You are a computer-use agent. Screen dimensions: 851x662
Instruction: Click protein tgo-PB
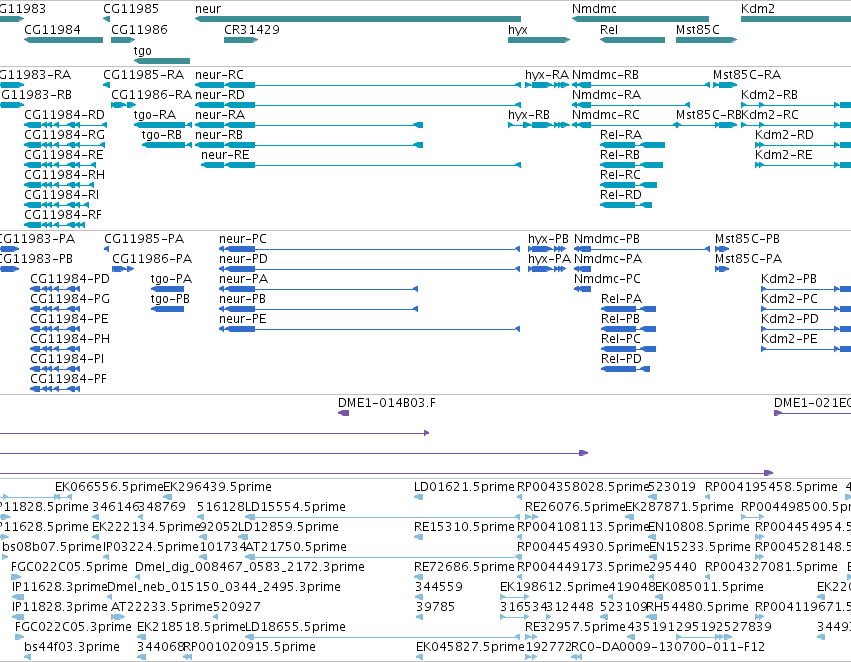[167, 309]
